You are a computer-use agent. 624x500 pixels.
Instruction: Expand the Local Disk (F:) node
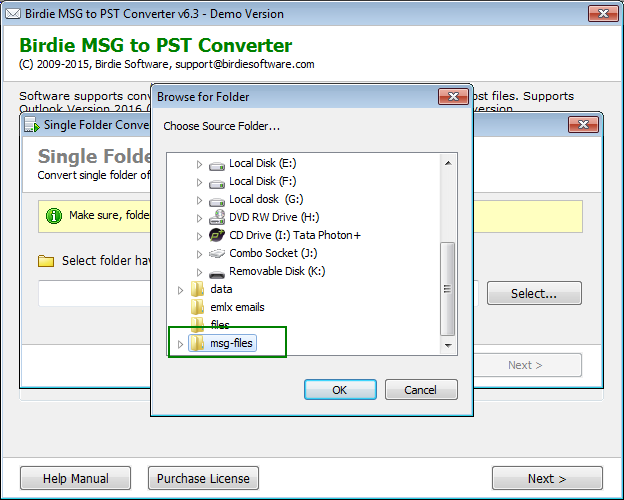[199, 182]
